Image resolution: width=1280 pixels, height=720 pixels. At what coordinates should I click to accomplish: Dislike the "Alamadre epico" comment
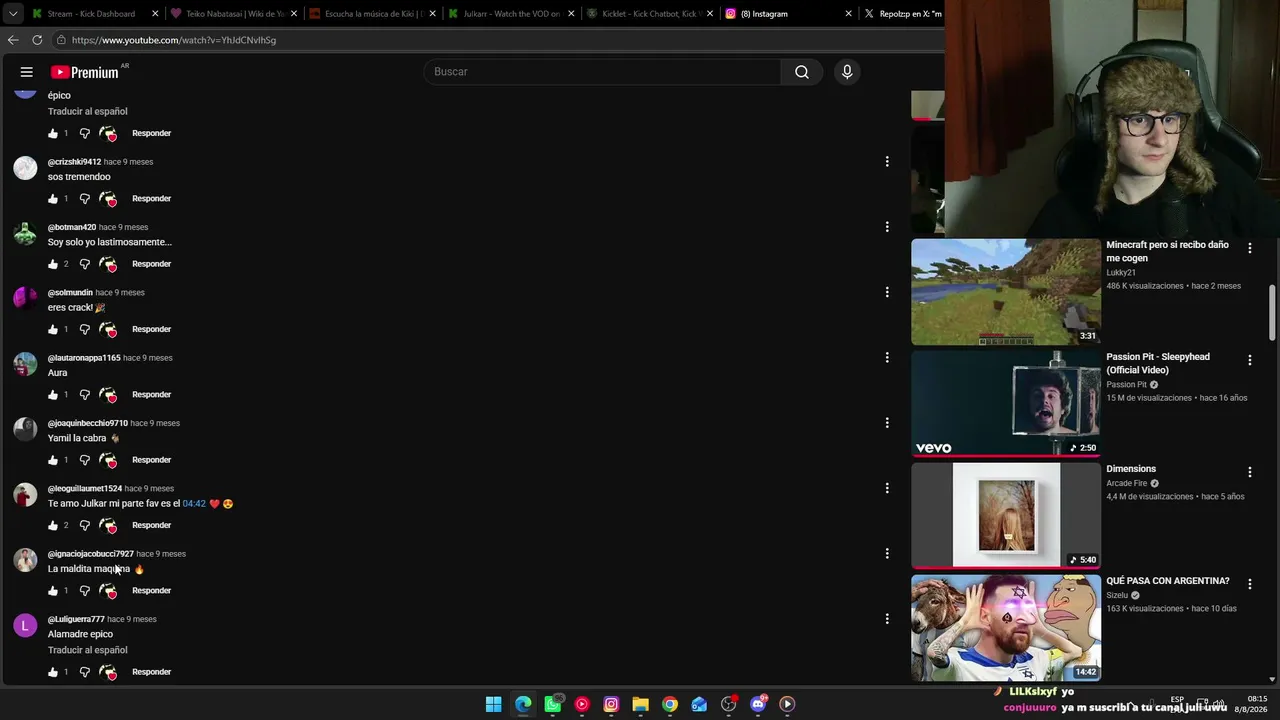click(85, 672)
